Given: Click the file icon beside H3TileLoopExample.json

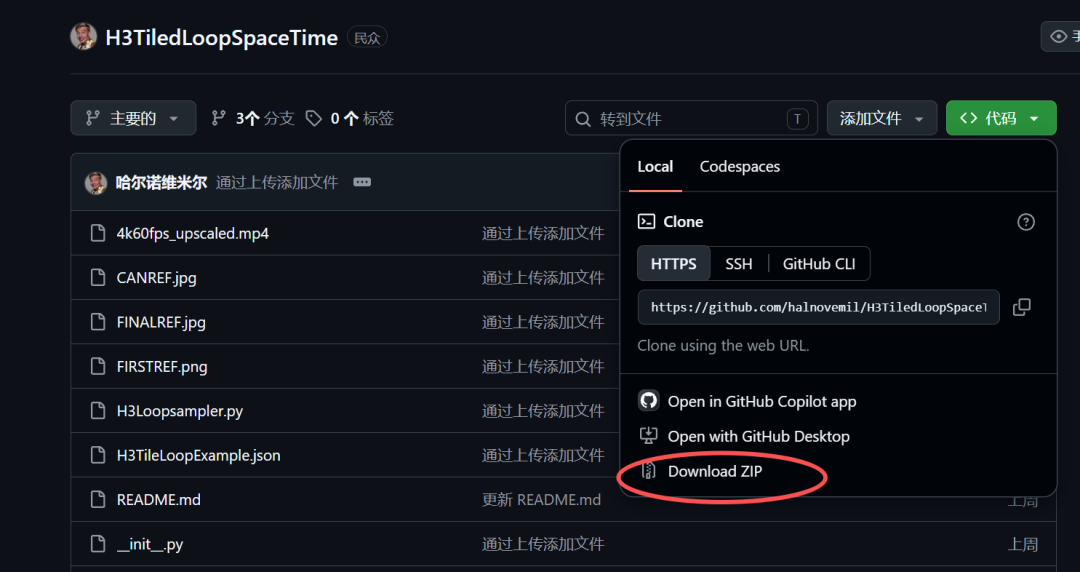Looking at the screenshot, I should point(98,456).
